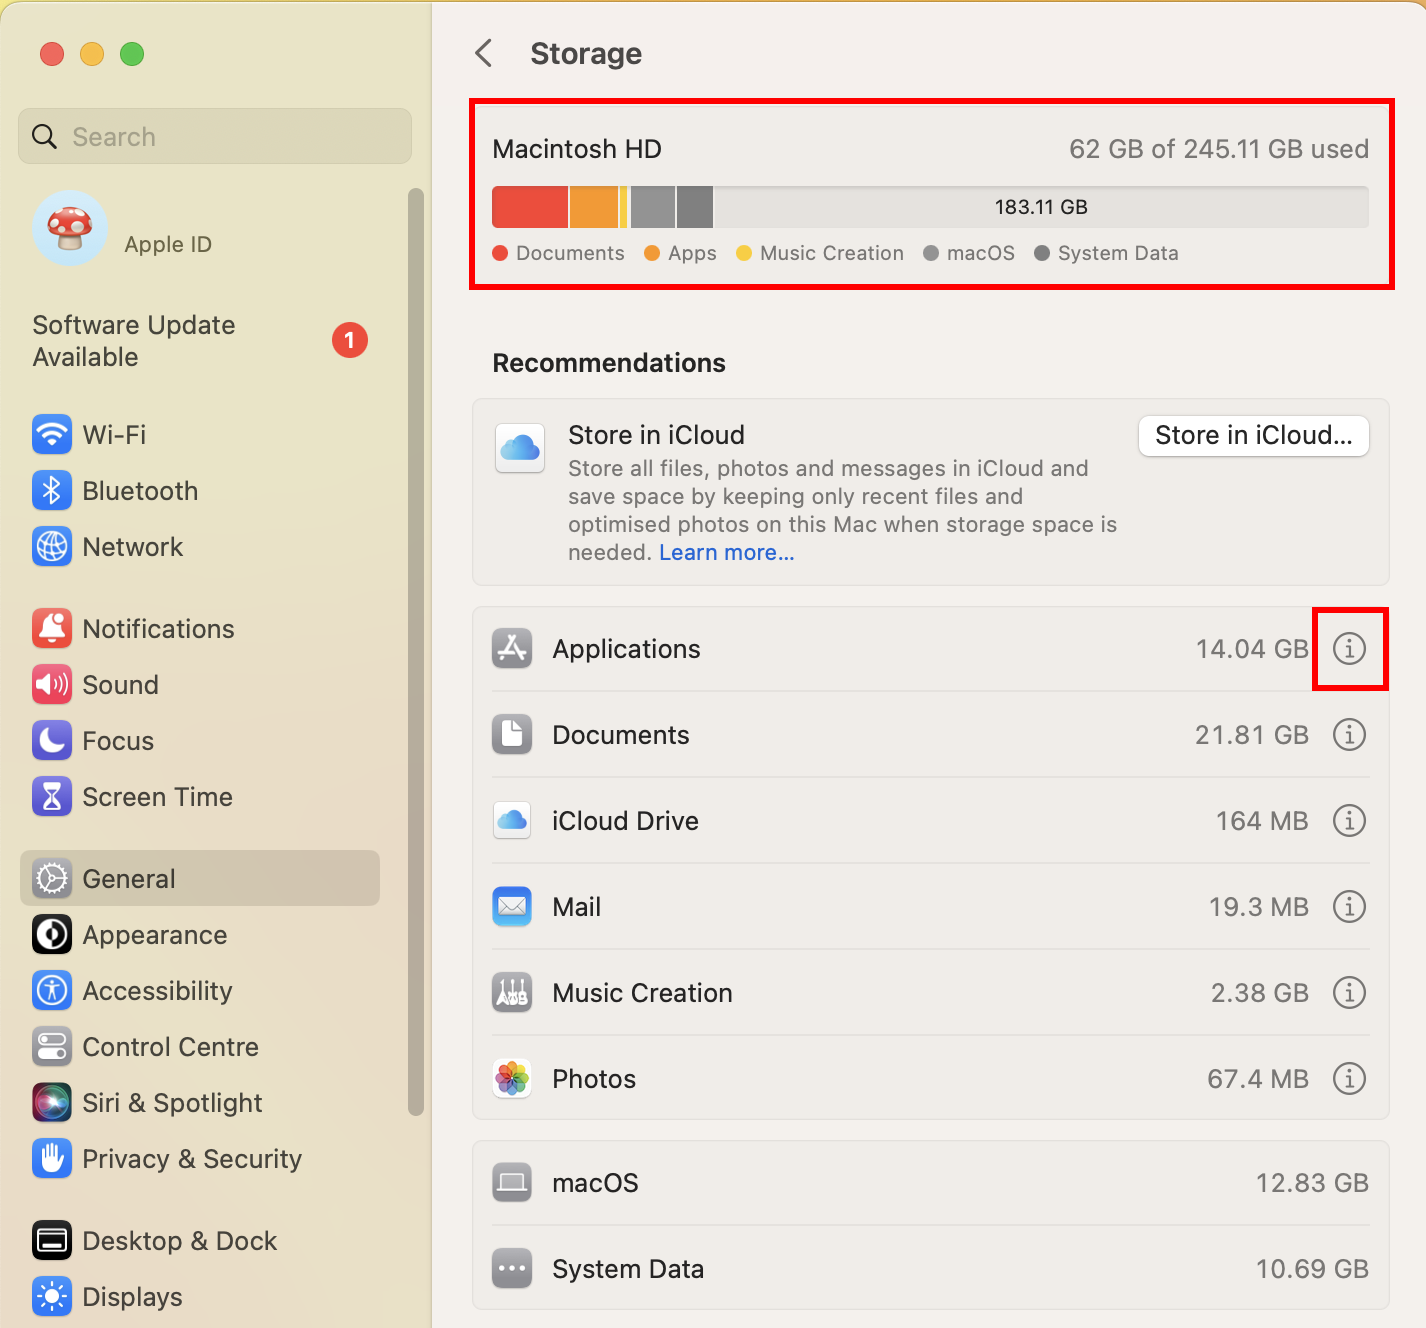
Task: Click the Bluetooth icon in sidebar
Action: (x=52, y=491)
